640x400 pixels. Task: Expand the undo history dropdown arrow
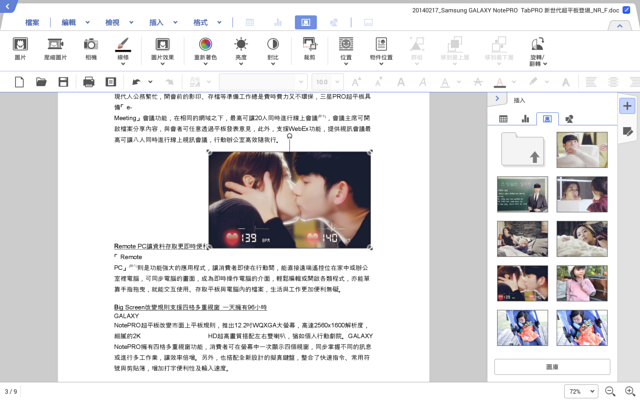pos(150,82)
